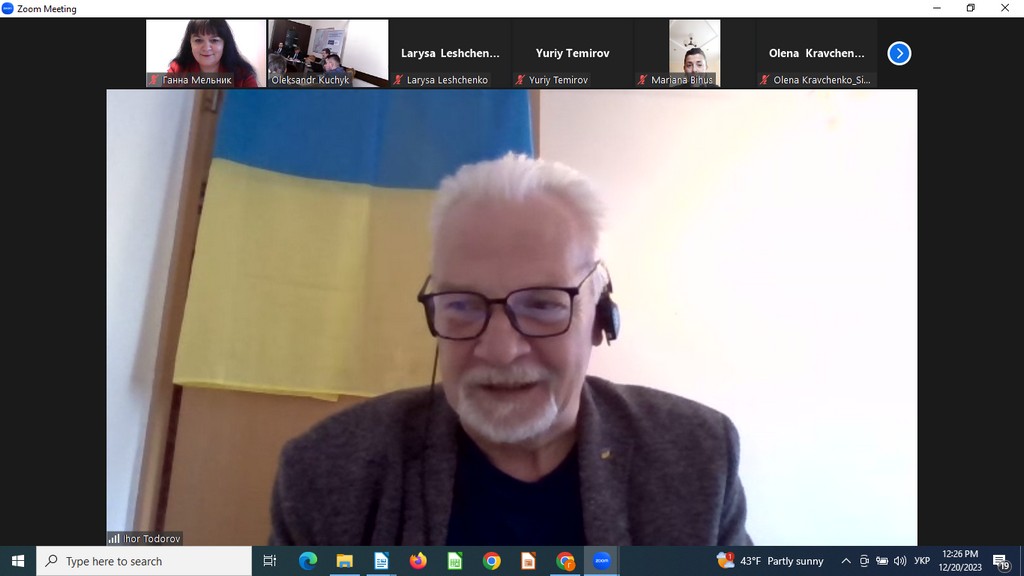Click the volume speaker tray icon
Image resolution: width=1024 pixels, height=576 pixels.
point(899,561)
